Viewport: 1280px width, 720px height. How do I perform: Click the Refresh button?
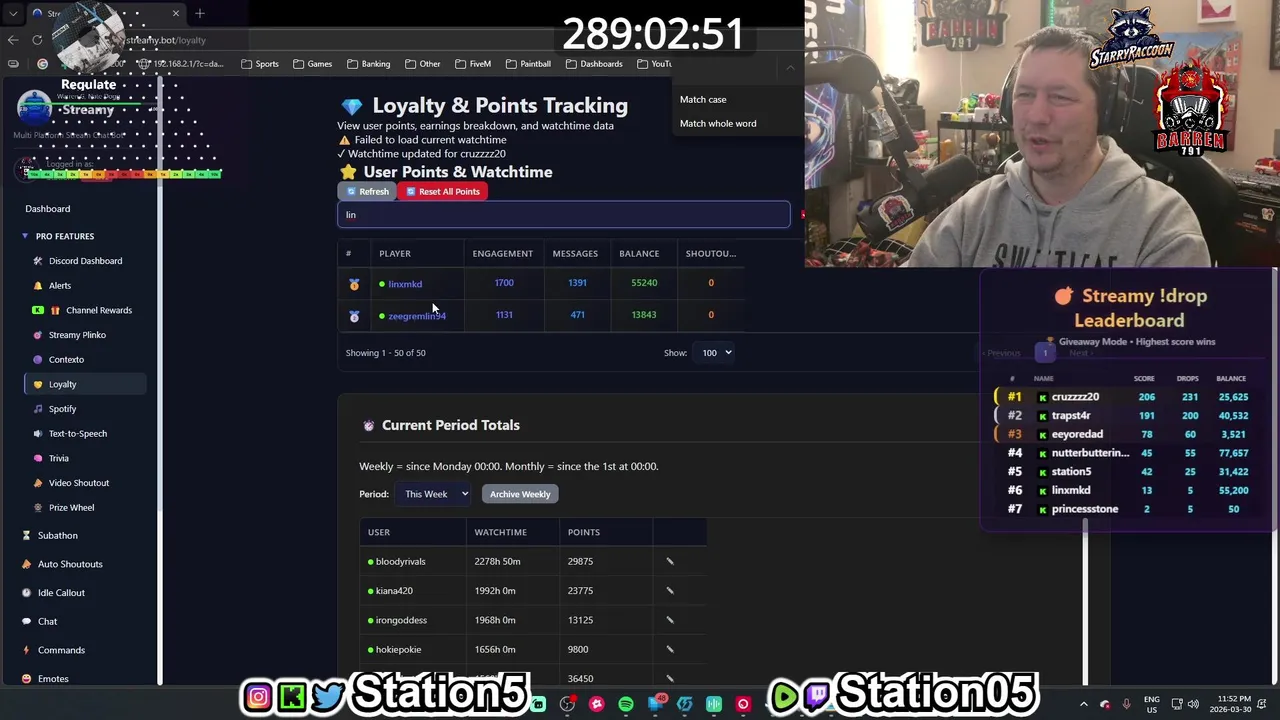tap(367, 191)
